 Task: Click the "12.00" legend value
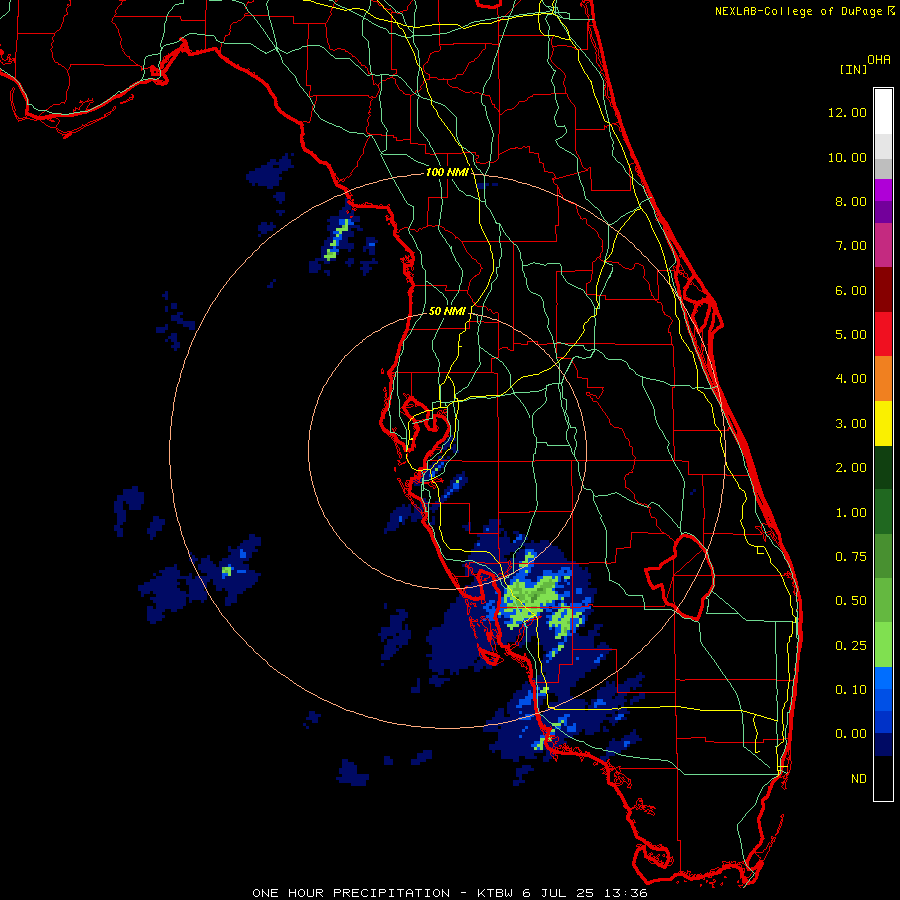[847, 112]
